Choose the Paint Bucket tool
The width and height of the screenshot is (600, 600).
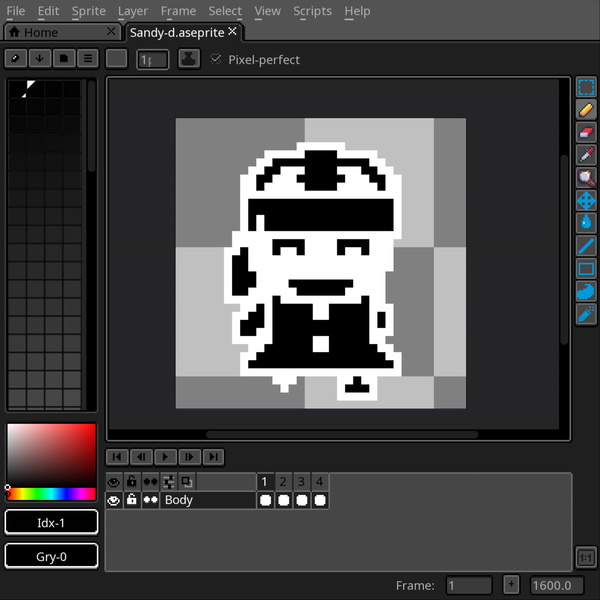pyautogui.click(x=587, y=223)
